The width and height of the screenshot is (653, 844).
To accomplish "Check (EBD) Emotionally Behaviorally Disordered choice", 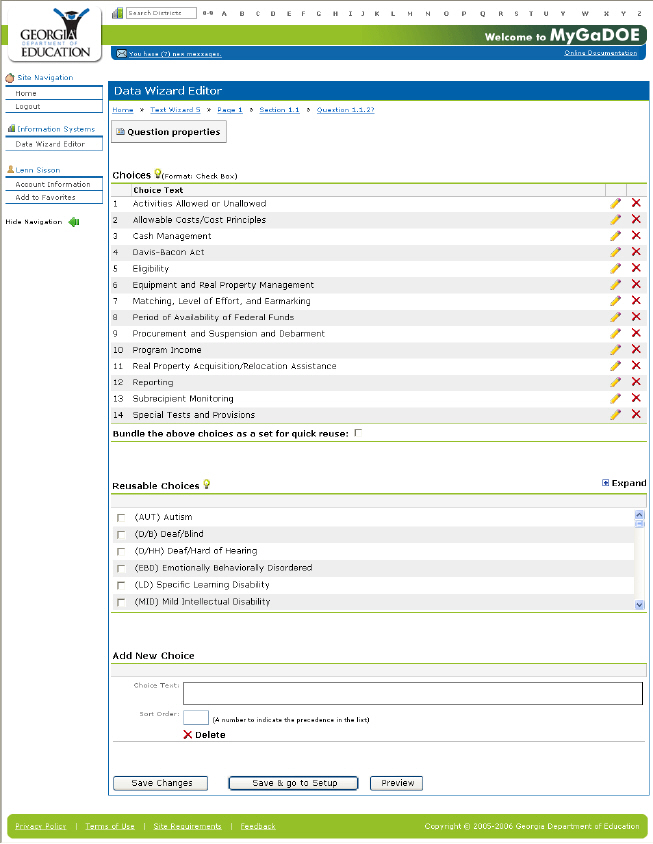I will (121, 568).
